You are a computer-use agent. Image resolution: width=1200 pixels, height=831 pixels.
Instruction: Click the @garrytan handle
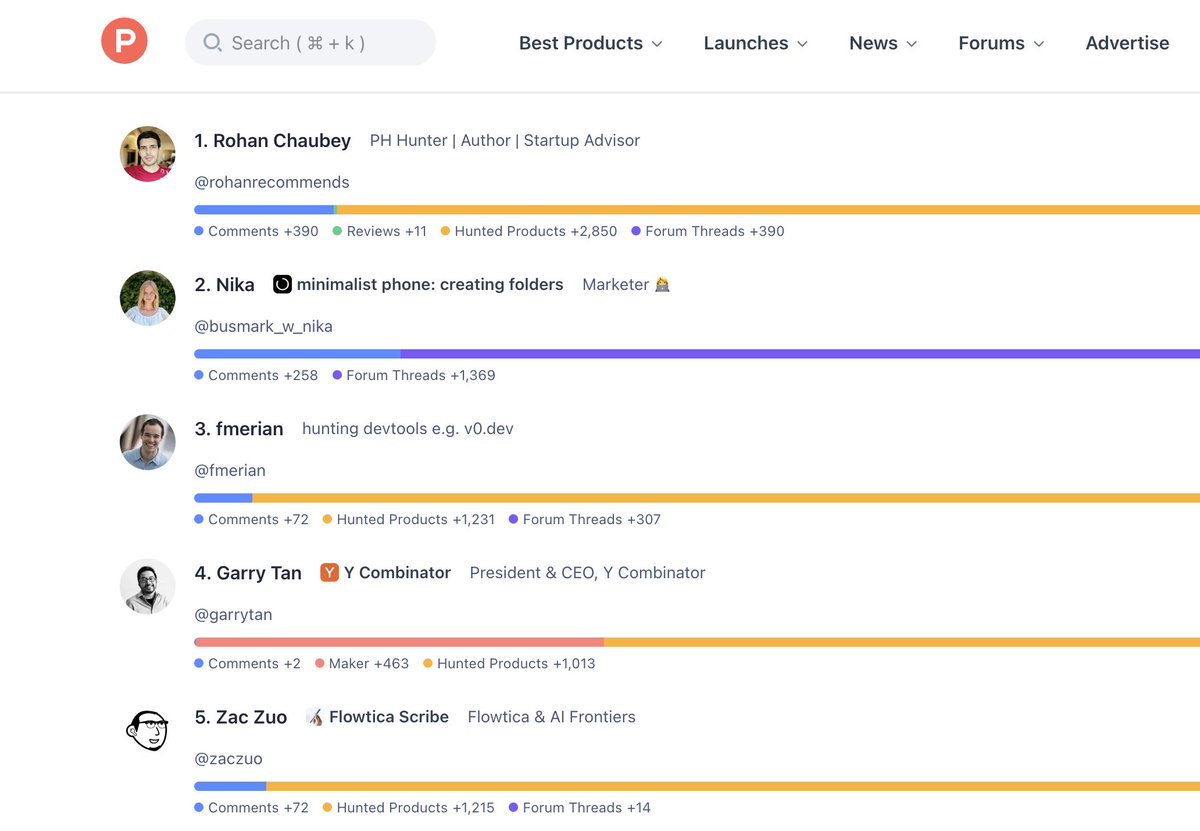(233, 614)
